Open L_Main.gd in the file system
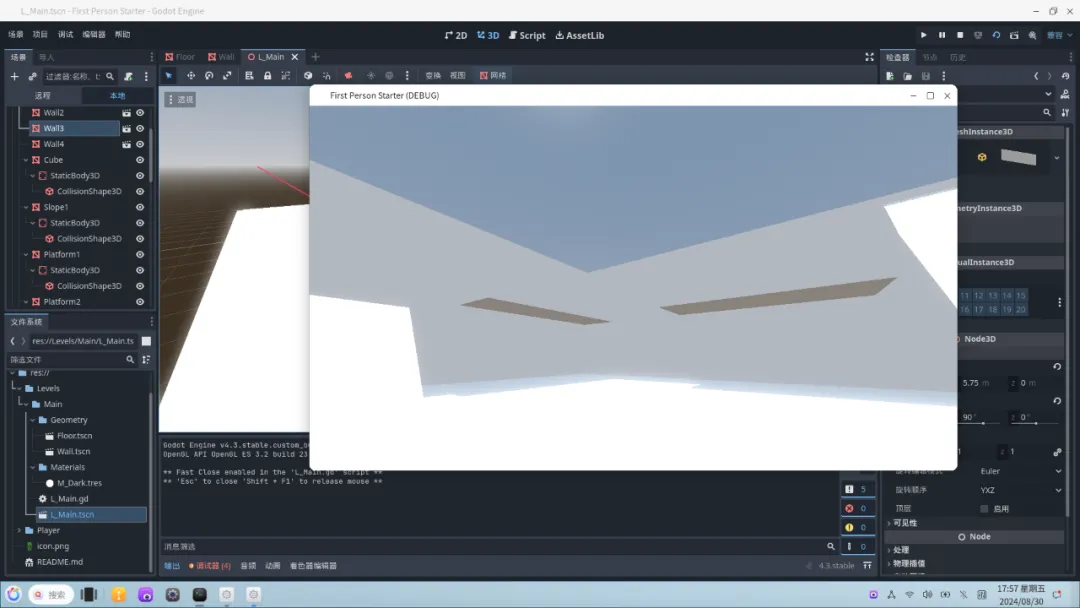The height and width of the screenshot is (608, 1080). 69,499
